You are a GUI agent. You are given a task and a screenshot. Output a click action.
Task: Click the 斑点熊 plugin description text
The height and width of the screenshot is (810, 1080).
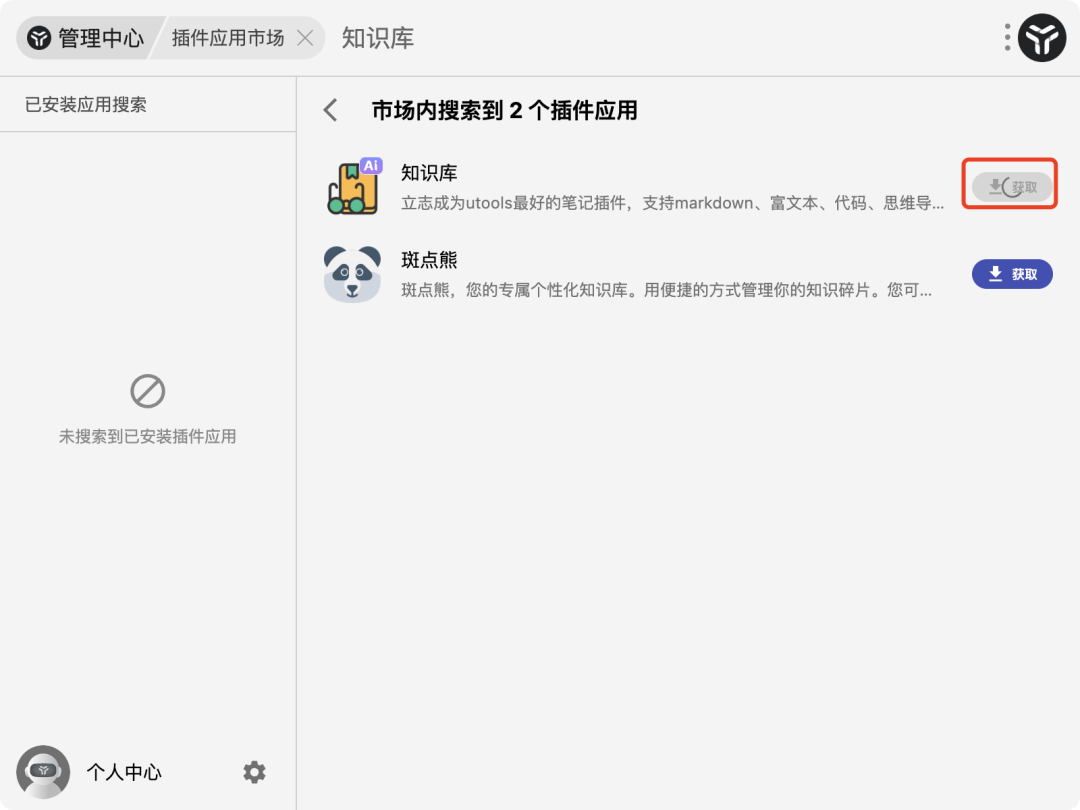tap(666, 291)
